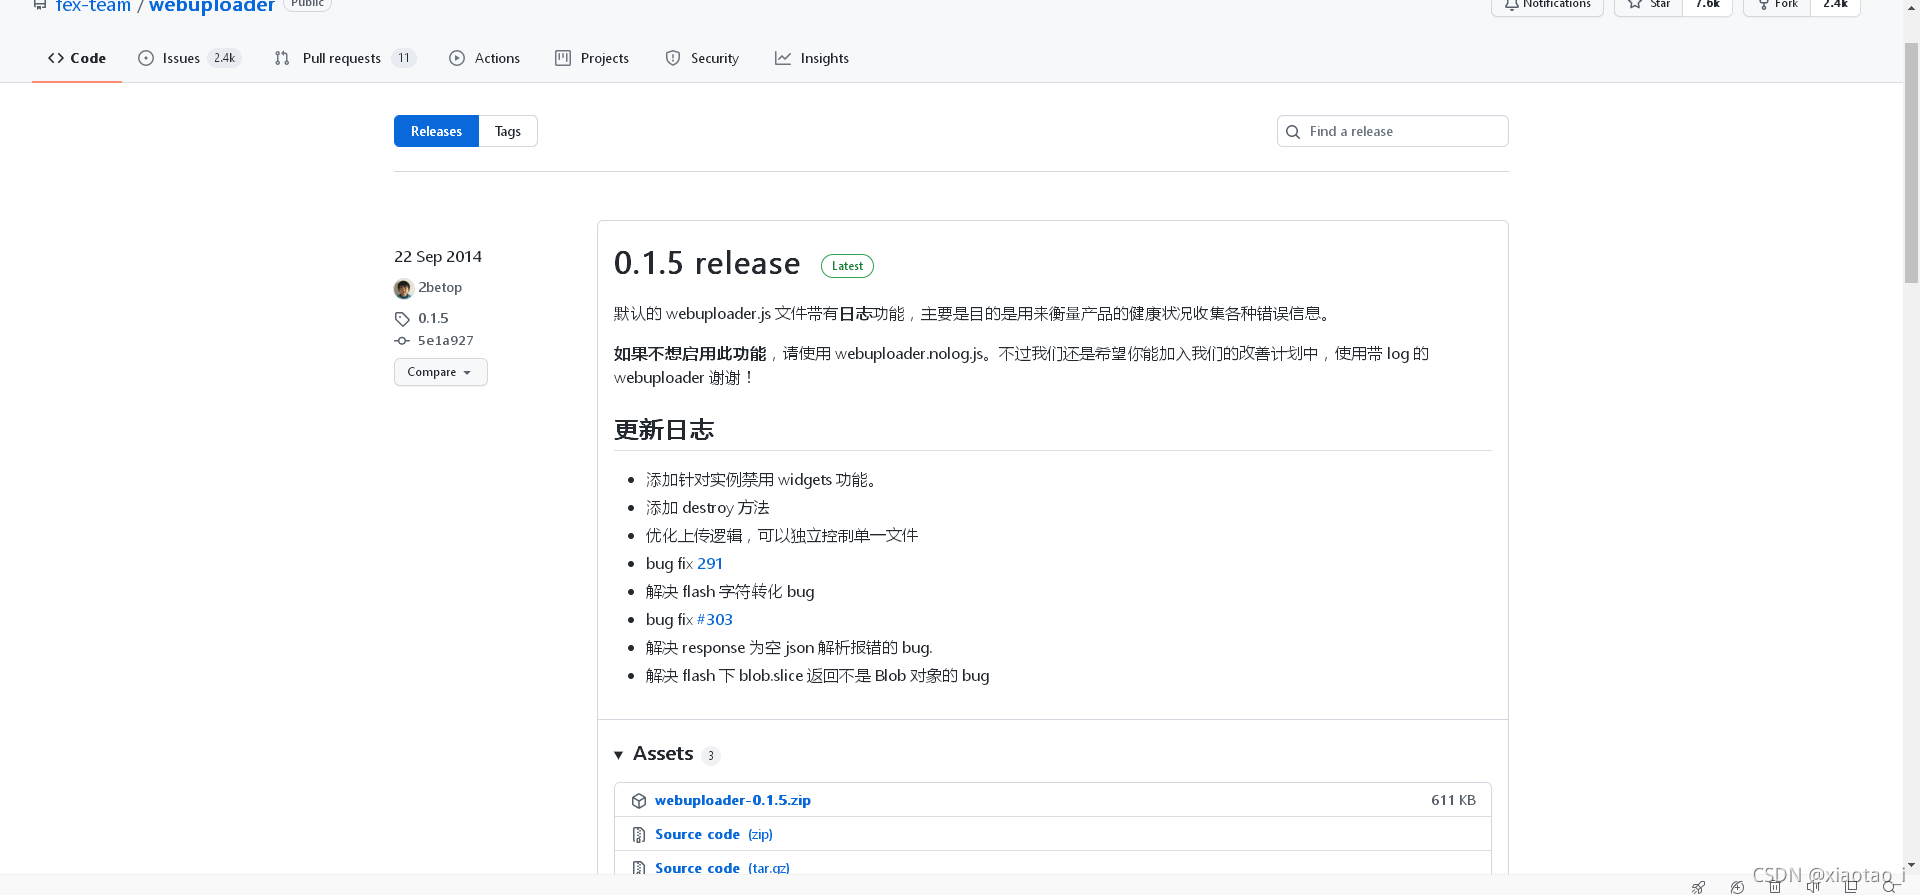
Task: Click the Projects board icon
Action: (x=563, y=58)
